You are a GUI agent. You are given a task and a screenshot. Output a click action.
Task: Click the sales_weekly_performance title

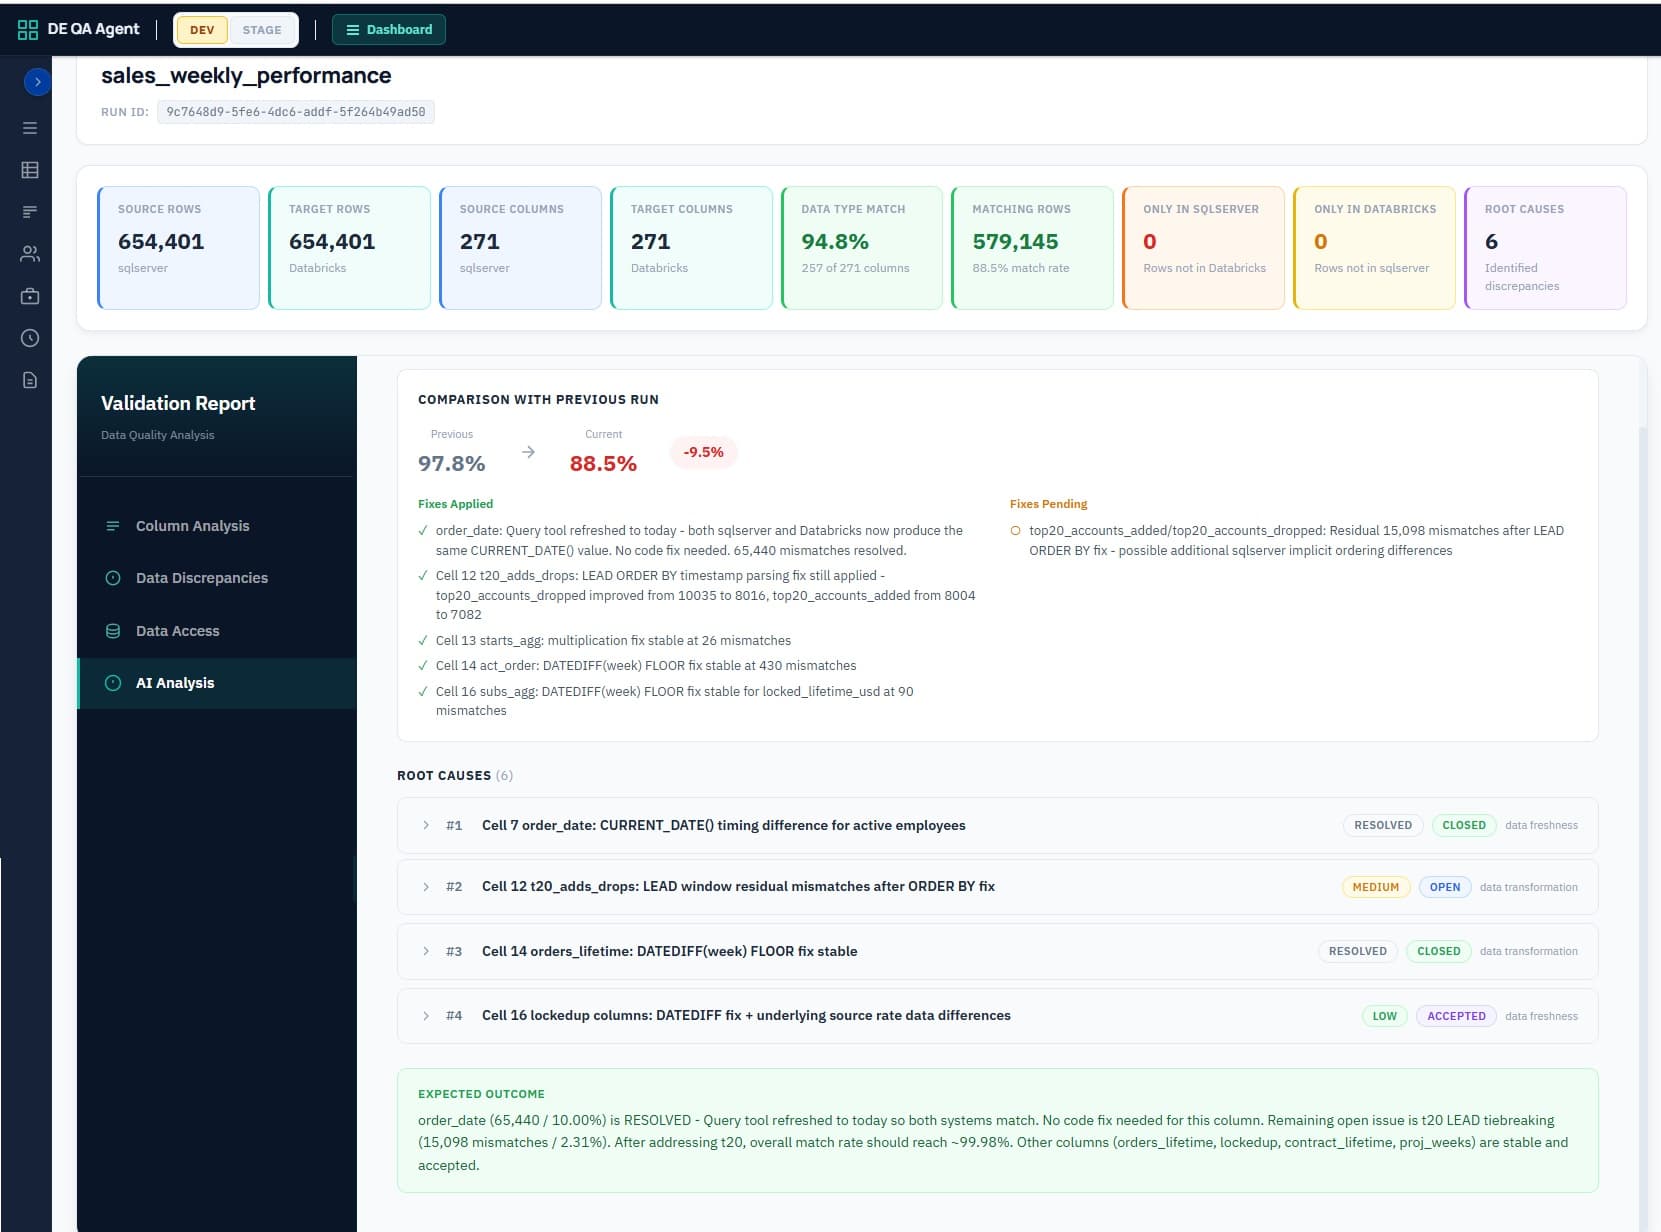point(246,76)
